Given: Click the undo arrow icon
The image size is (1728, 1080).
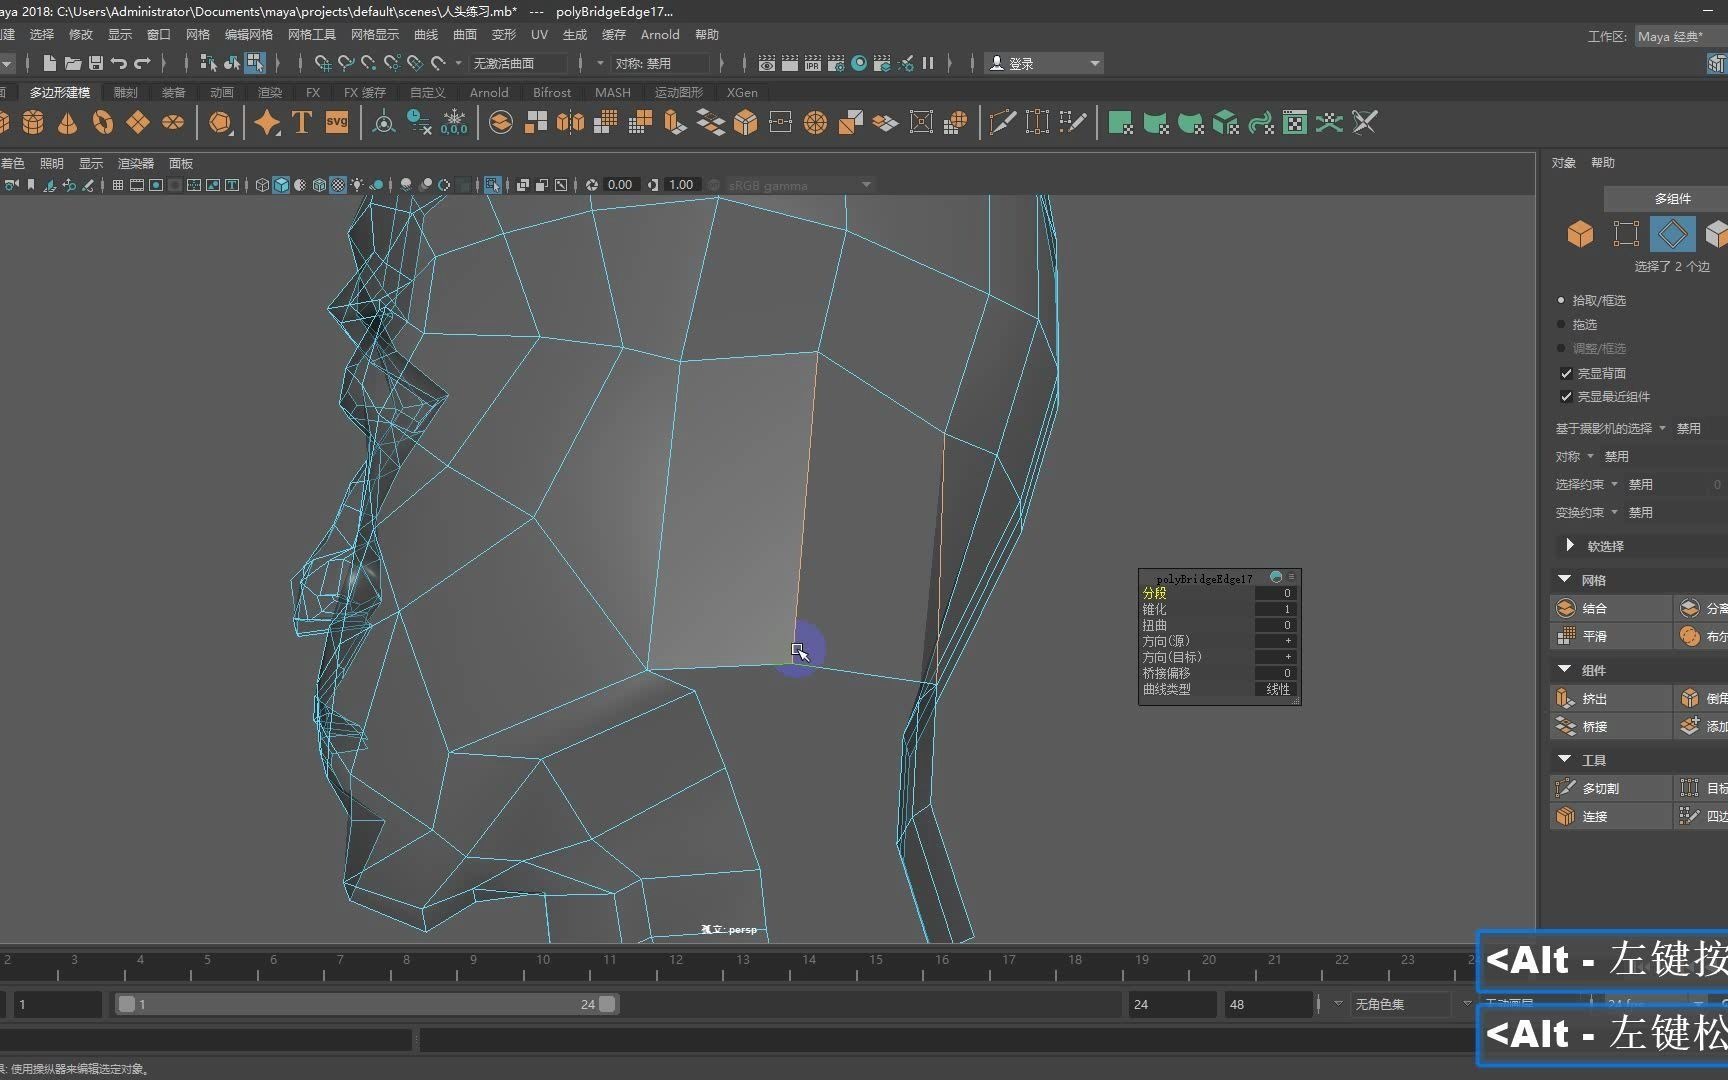Looking at the screenshot, I should pyautogui.click(x=119, y=63).
